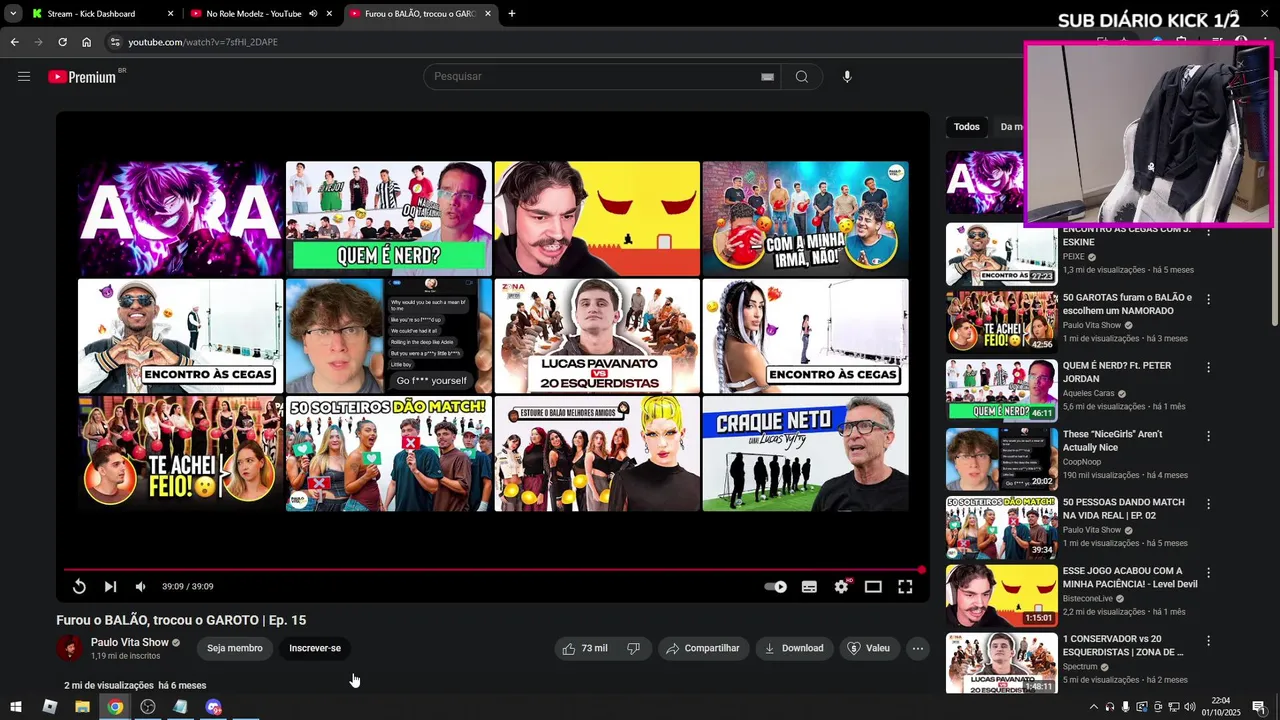Viewport: 1280px width, 720px height.
Task: Click the video progress bar
Action: 493,570
